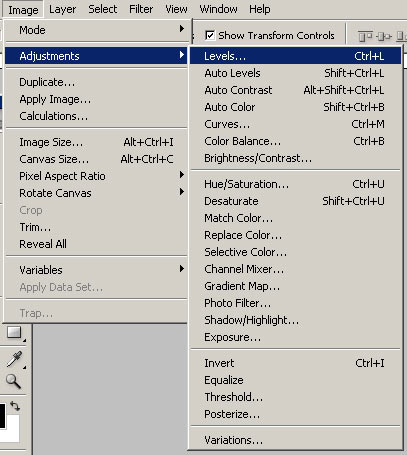Choose Apply Image...

(x=96, y=99)
